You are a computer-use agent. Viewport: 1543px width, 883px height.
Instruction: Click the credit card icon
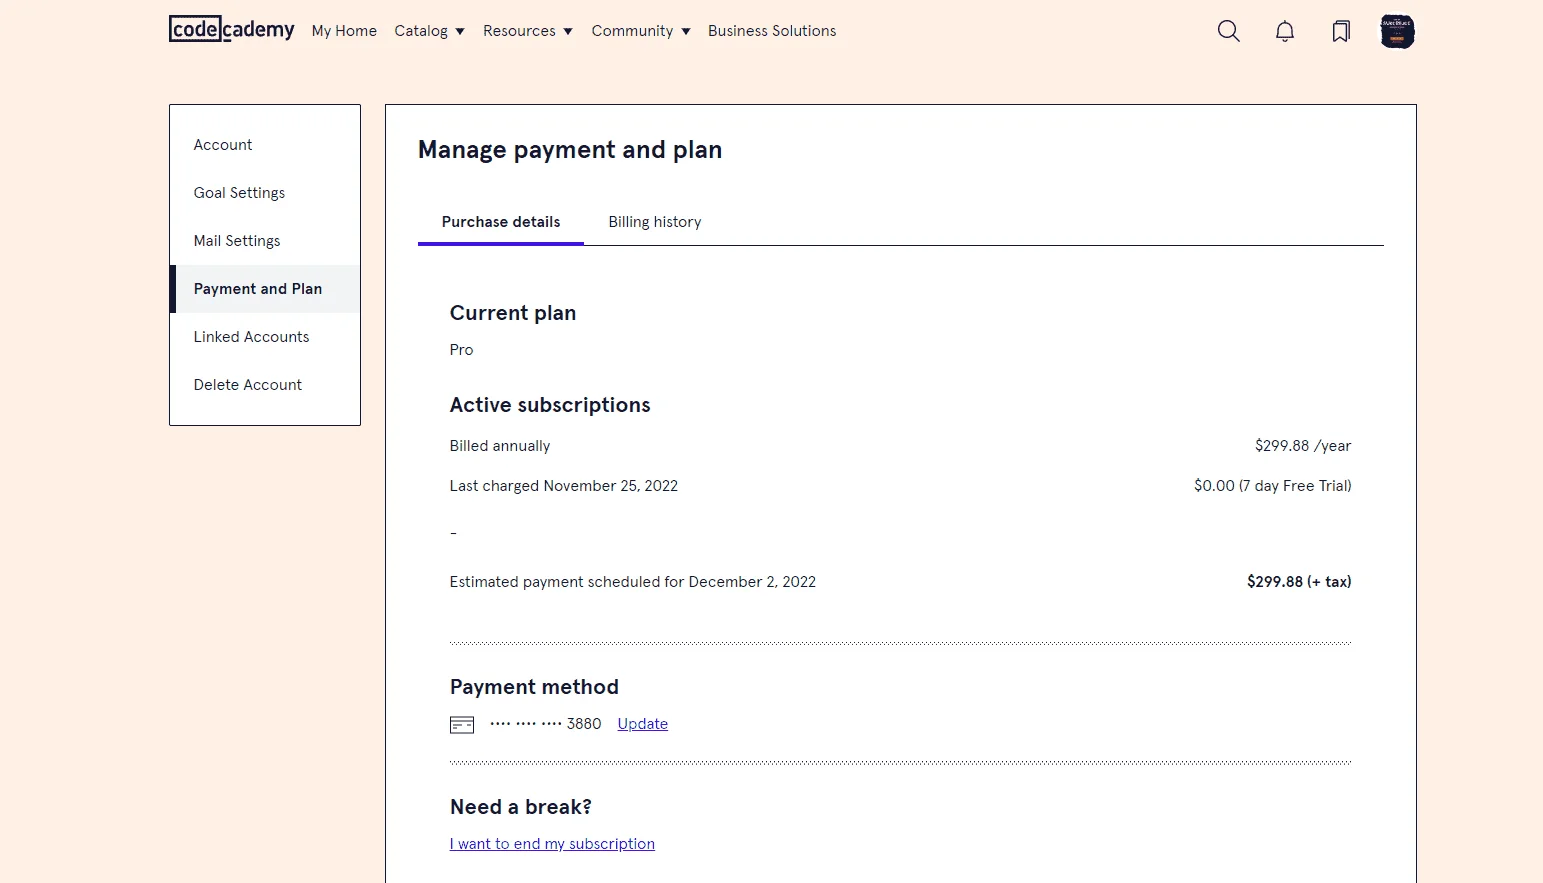(462, 724)
